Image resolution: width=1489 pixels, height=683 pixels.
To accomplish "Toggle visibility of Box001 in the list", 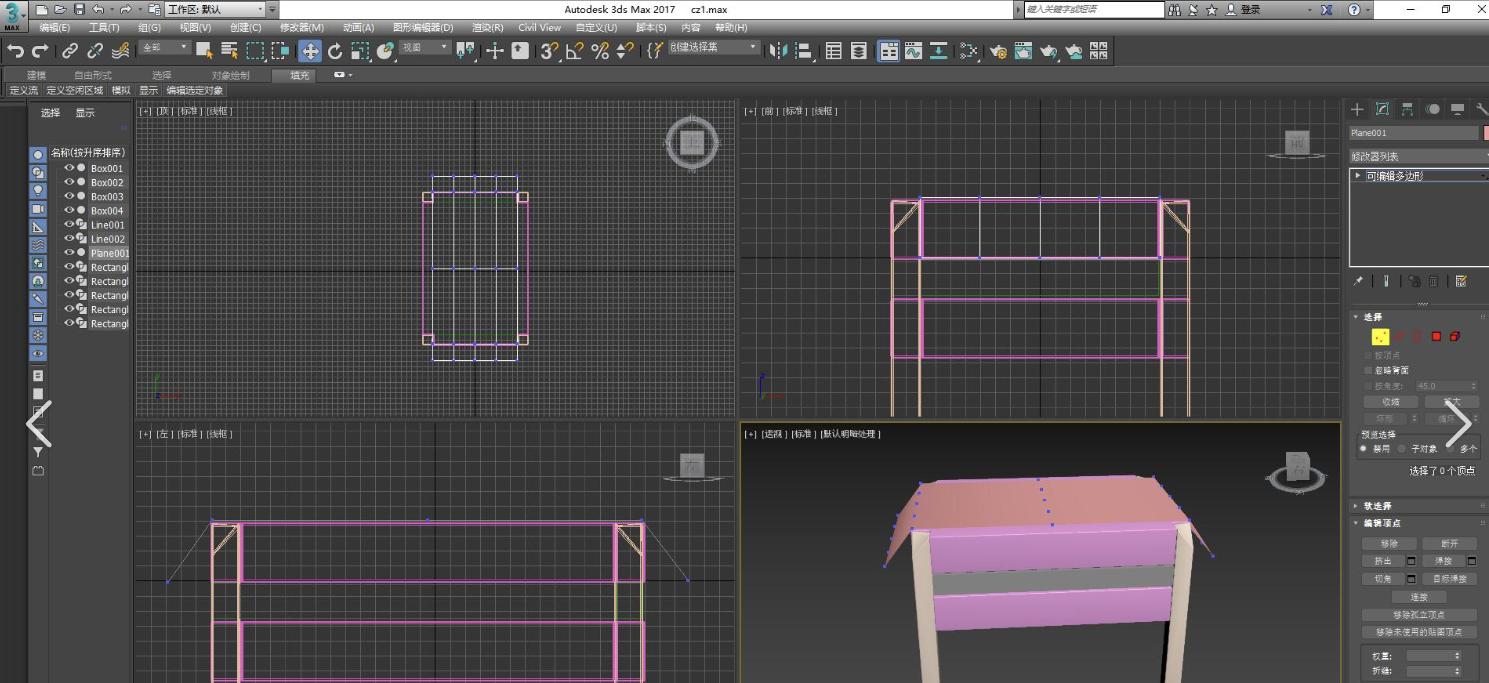I will [68, 167].
